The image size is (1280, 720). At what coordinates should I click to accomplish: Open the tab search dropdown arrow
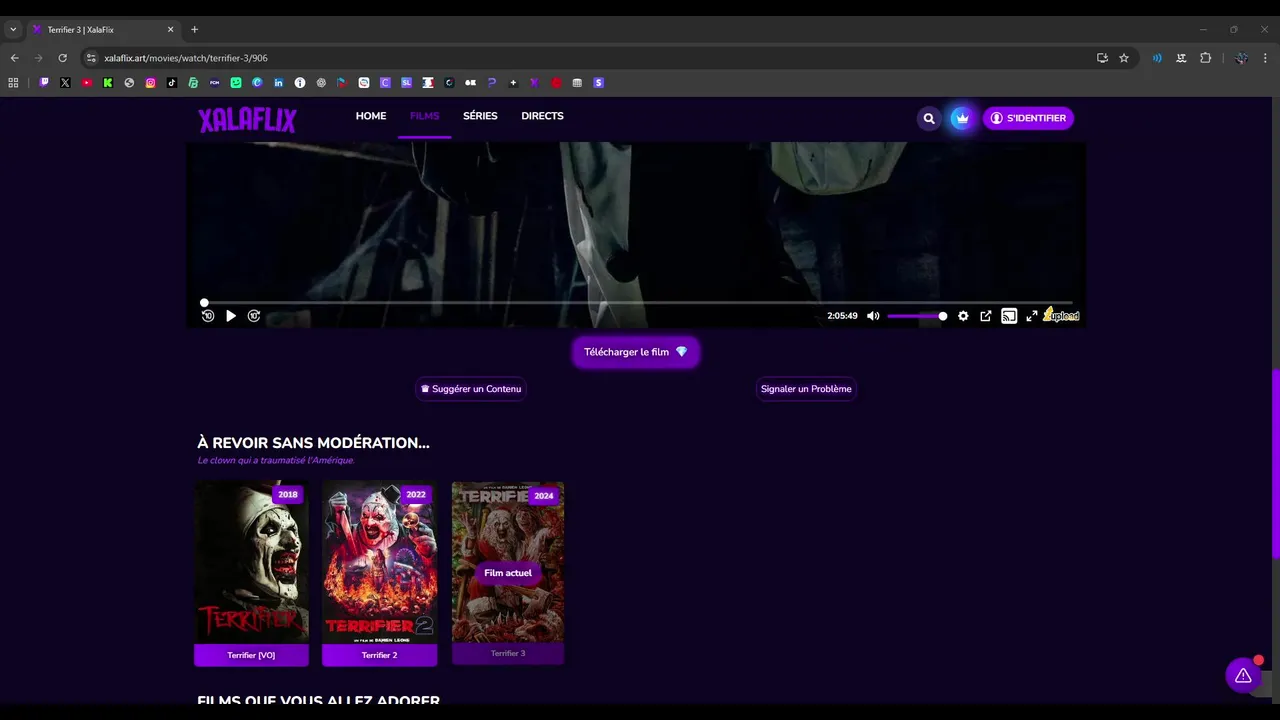pyautogui.click(x=13, y=29)
